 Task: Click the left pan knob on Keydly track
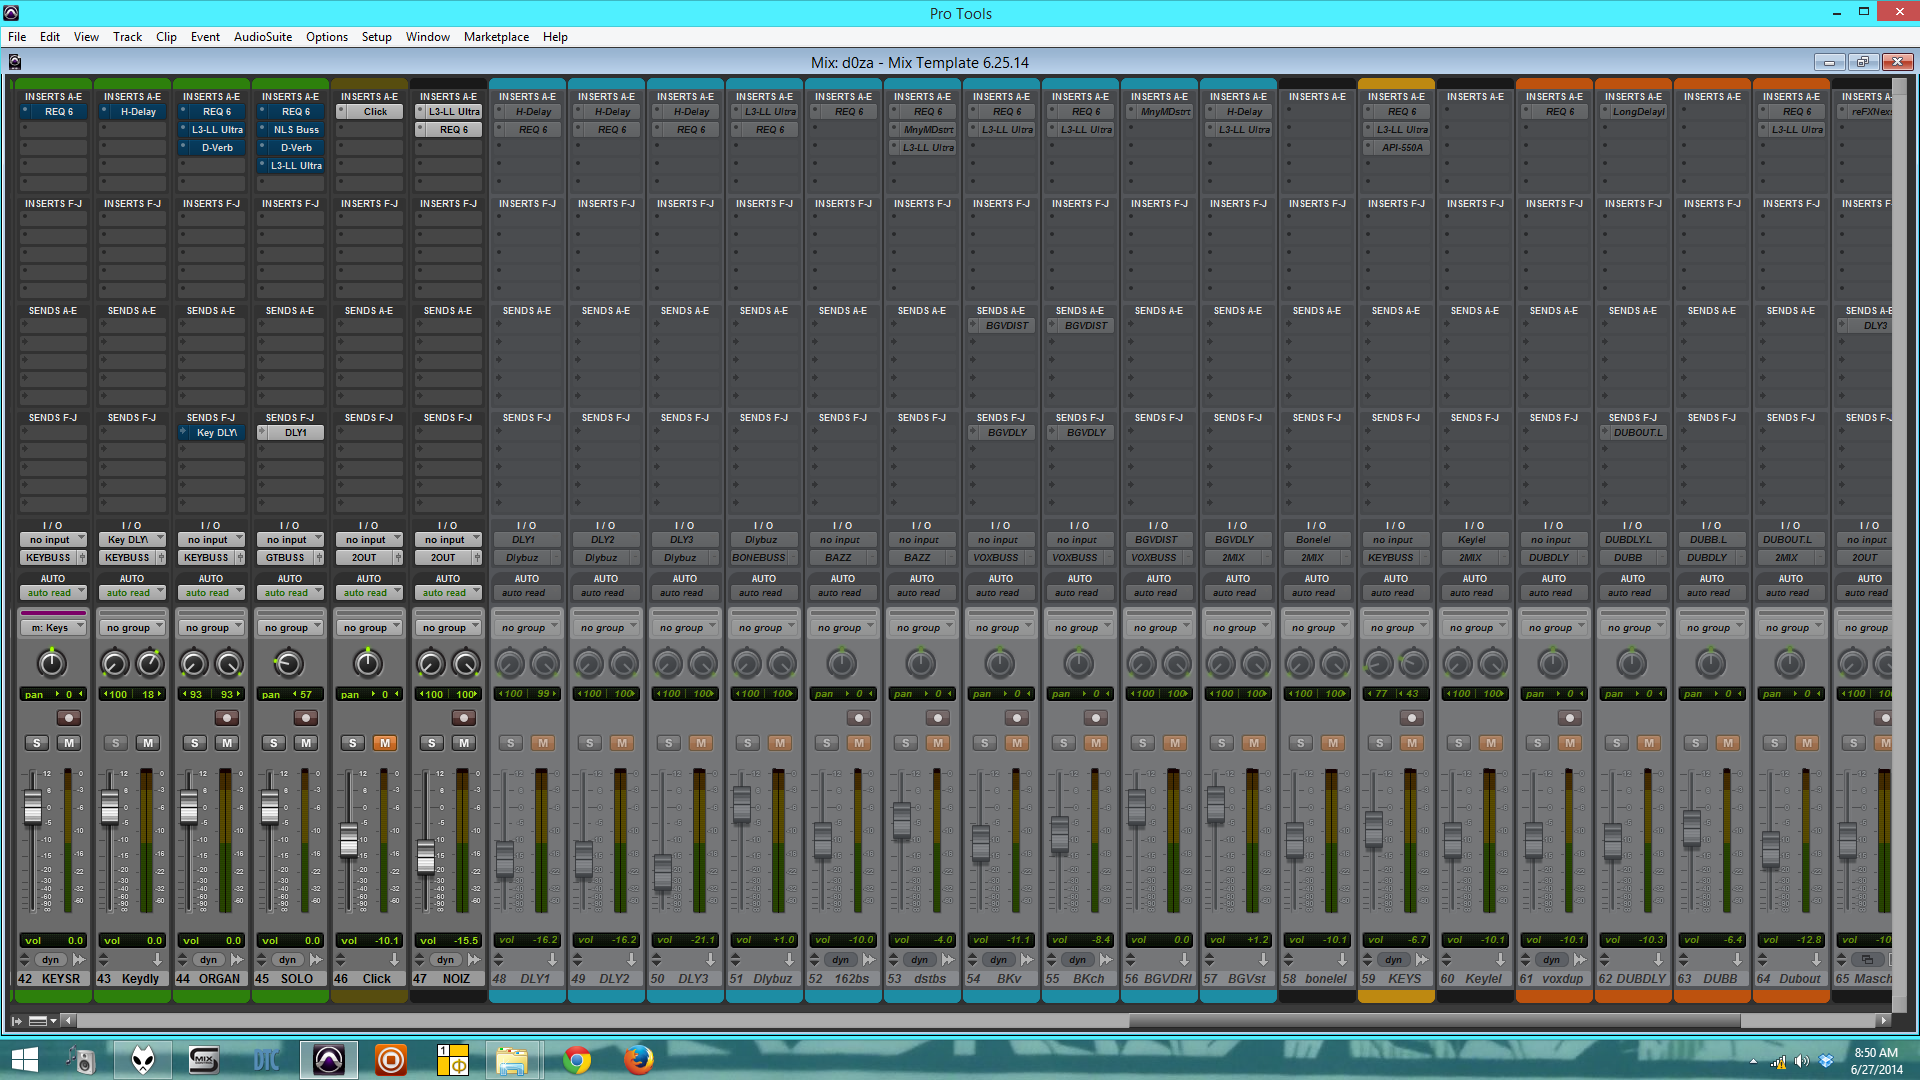click(x=115, y=663)
